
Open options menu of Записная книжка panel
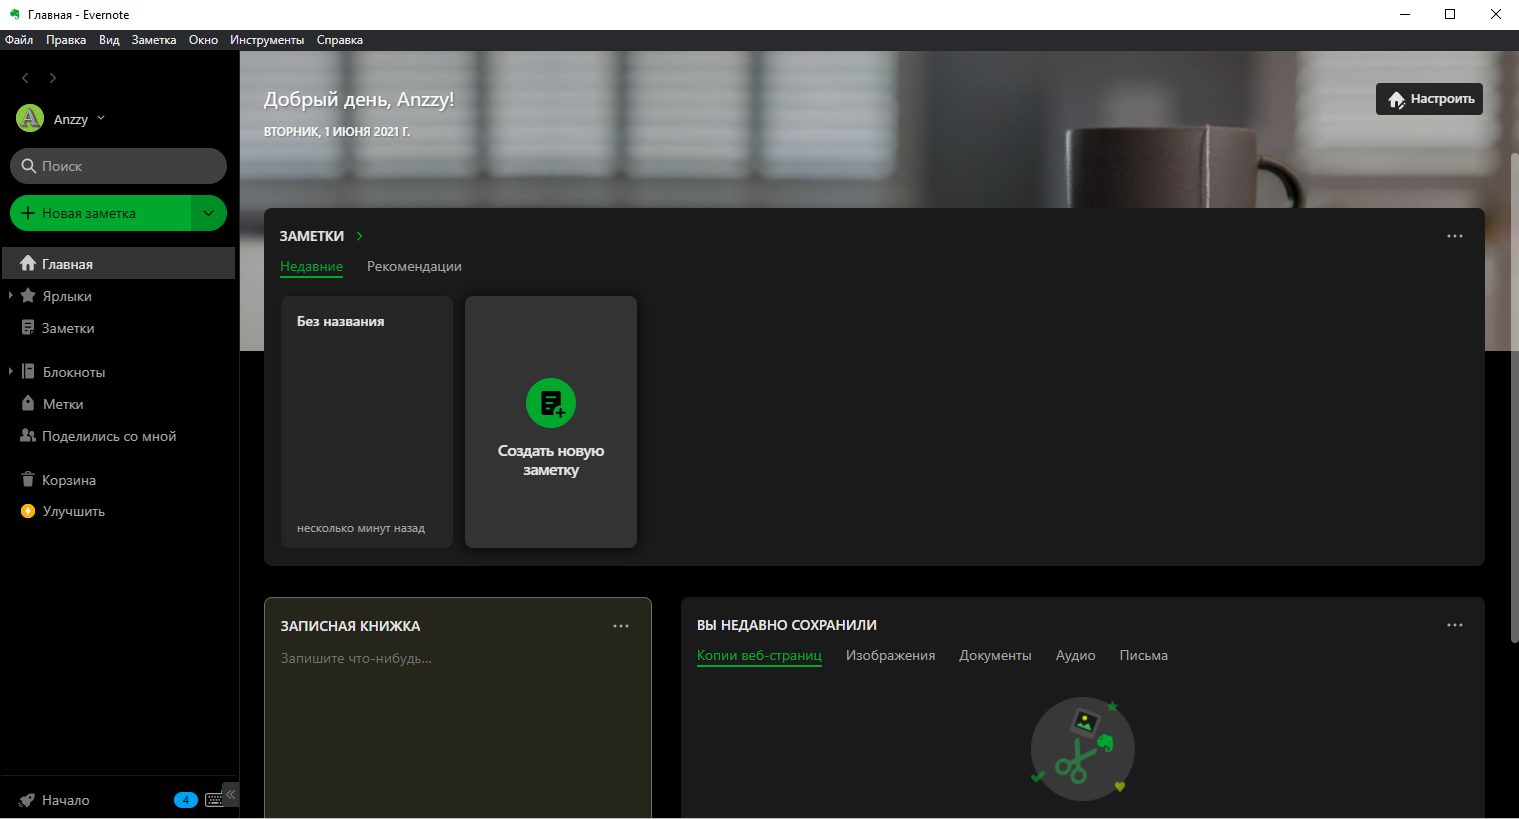click(621, 625)
